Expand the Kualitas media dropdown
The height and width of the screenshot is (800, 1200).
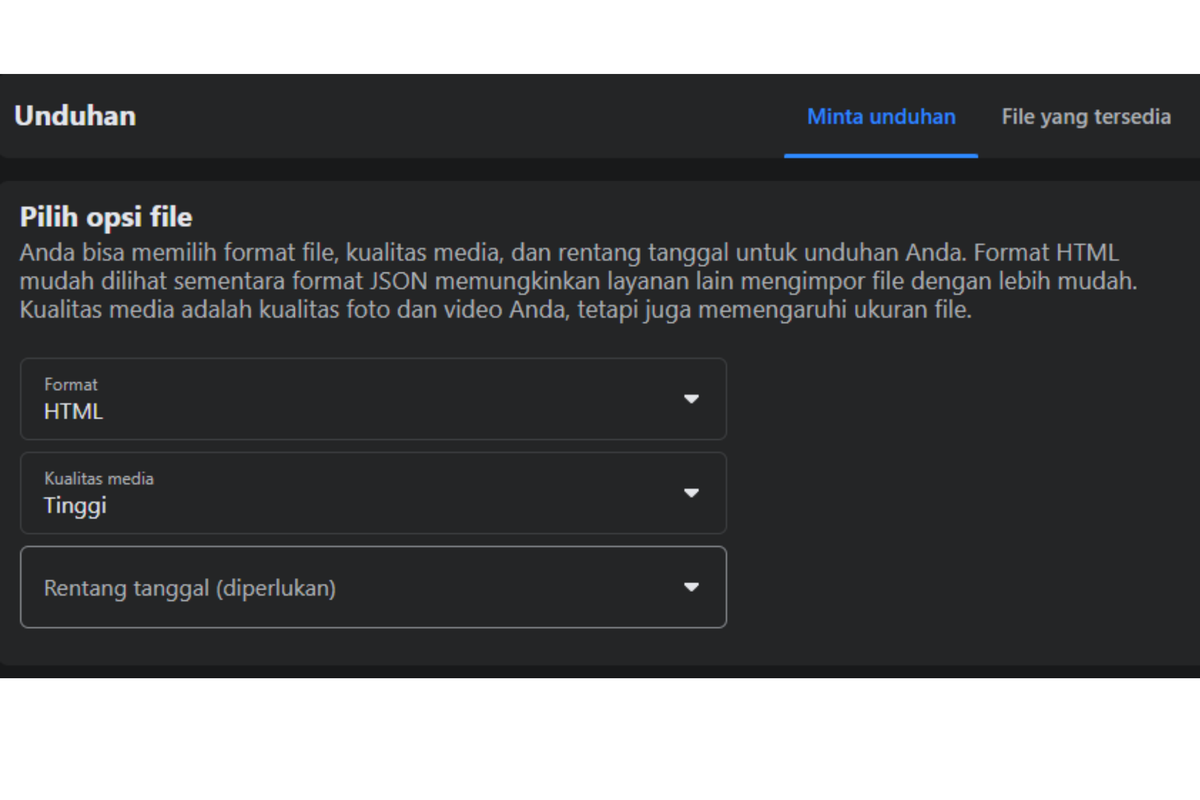(x=372, y=493)
